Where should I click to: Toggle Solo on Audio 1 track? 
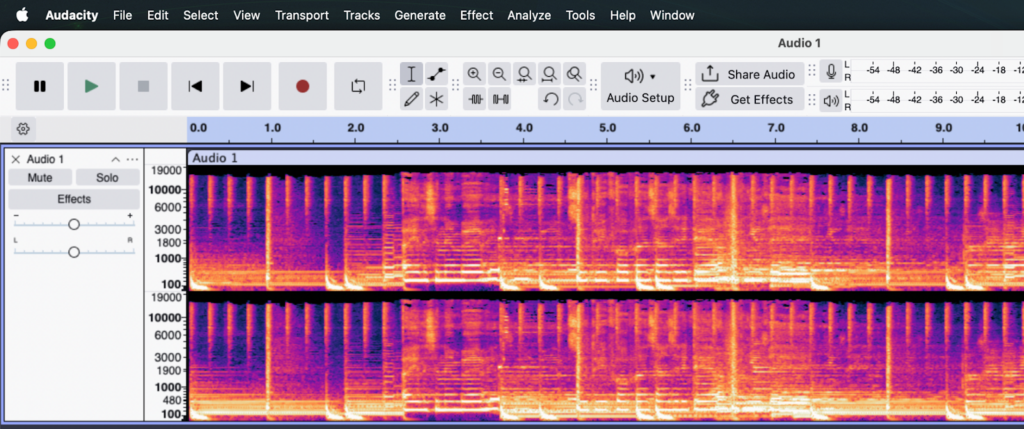(x=107, y=178)
